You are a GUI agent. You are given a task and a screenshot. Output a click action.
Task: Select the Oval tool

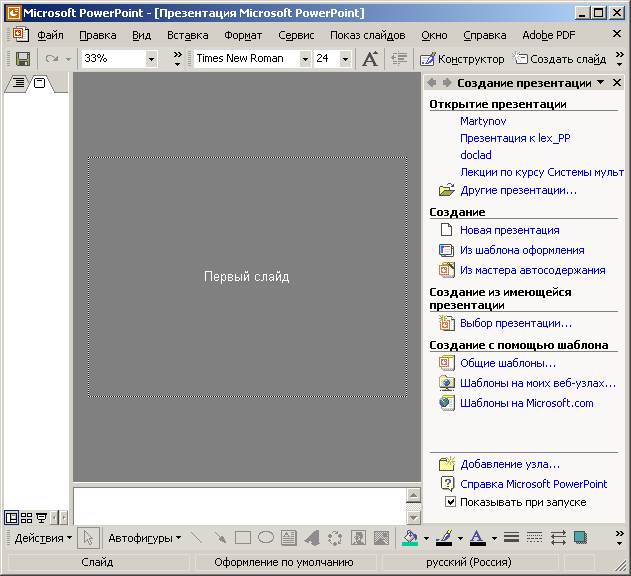[x=266, y=537]
